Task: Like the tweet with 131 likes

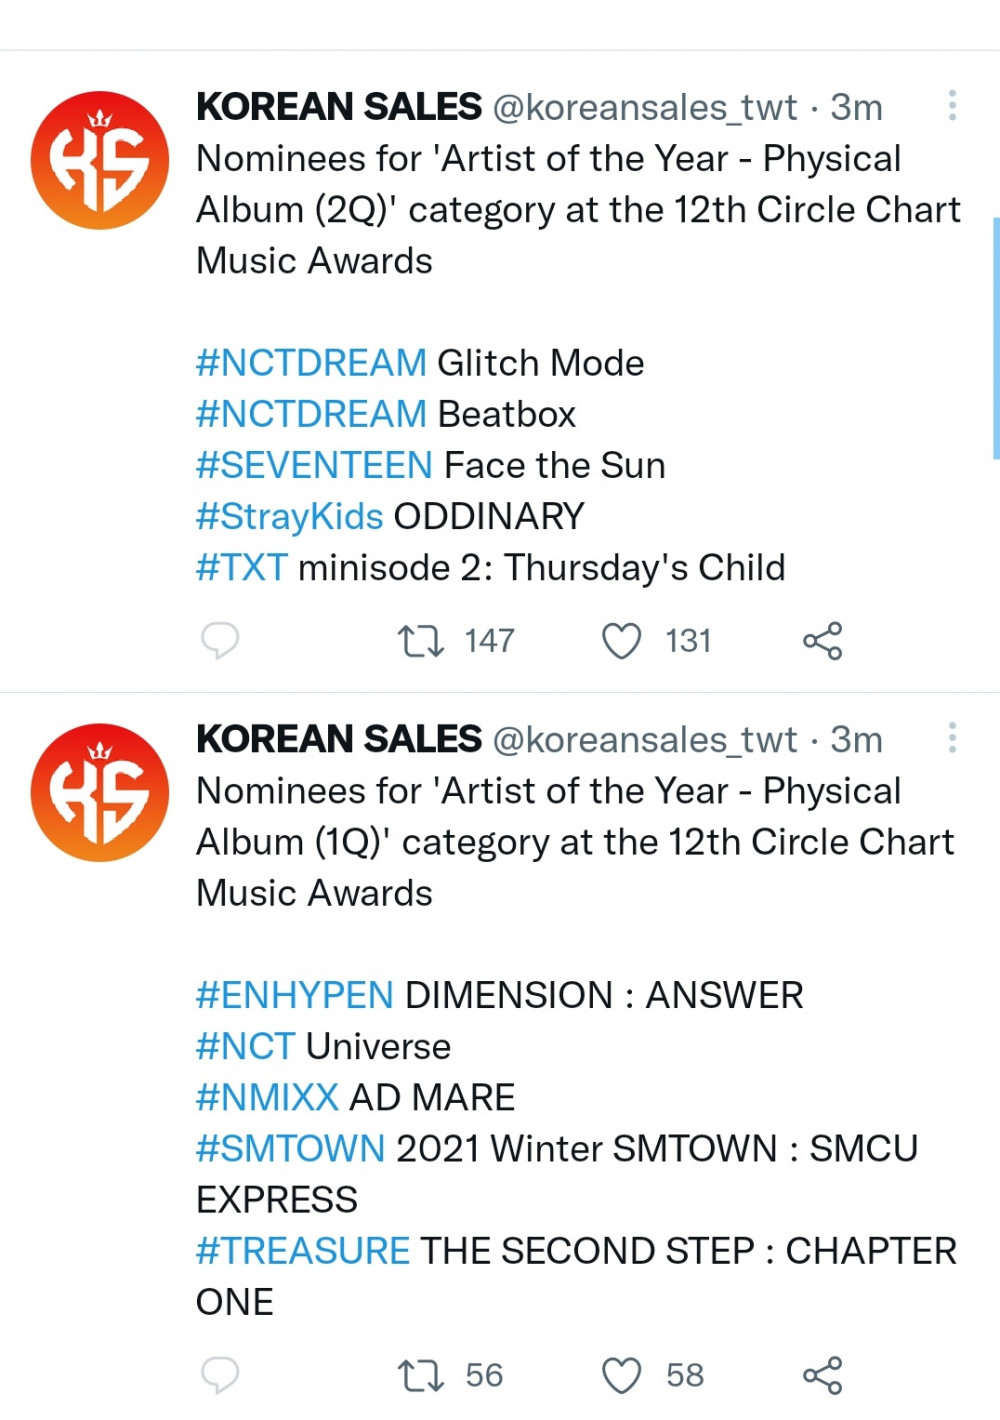Action: [621, 640]
